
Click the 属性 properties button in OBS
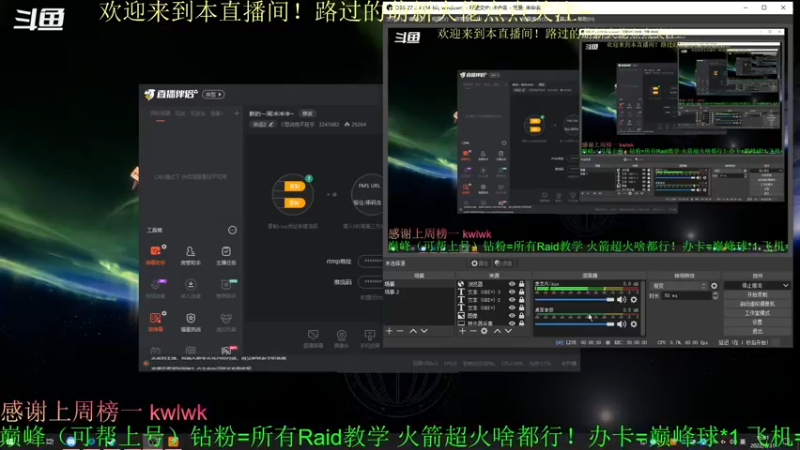(478, 263)
